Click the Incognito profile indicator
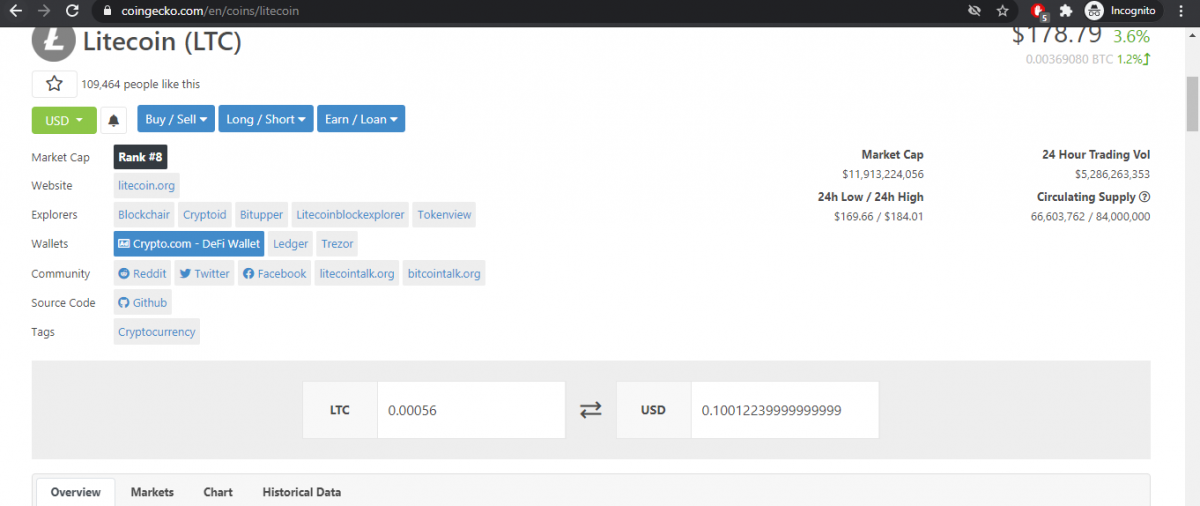 pyautogui.click(x=1120, y=11)
